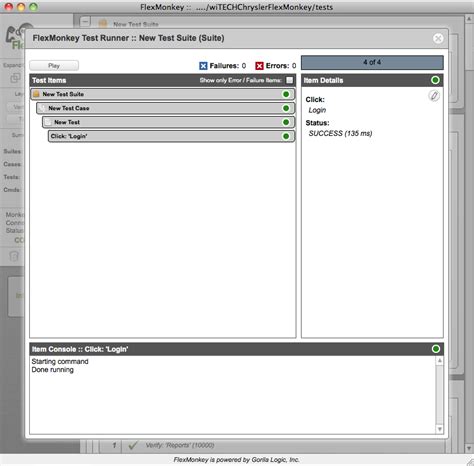Click the blue Failures X icon

(203, 66)
